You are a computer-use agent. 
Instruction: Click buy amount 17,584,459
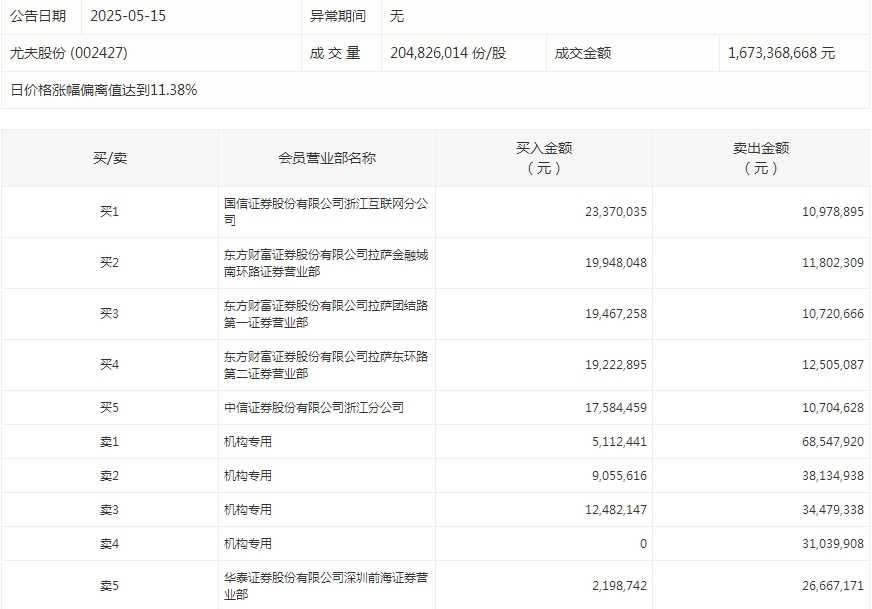pyautogui.click(x=616, y=408)
